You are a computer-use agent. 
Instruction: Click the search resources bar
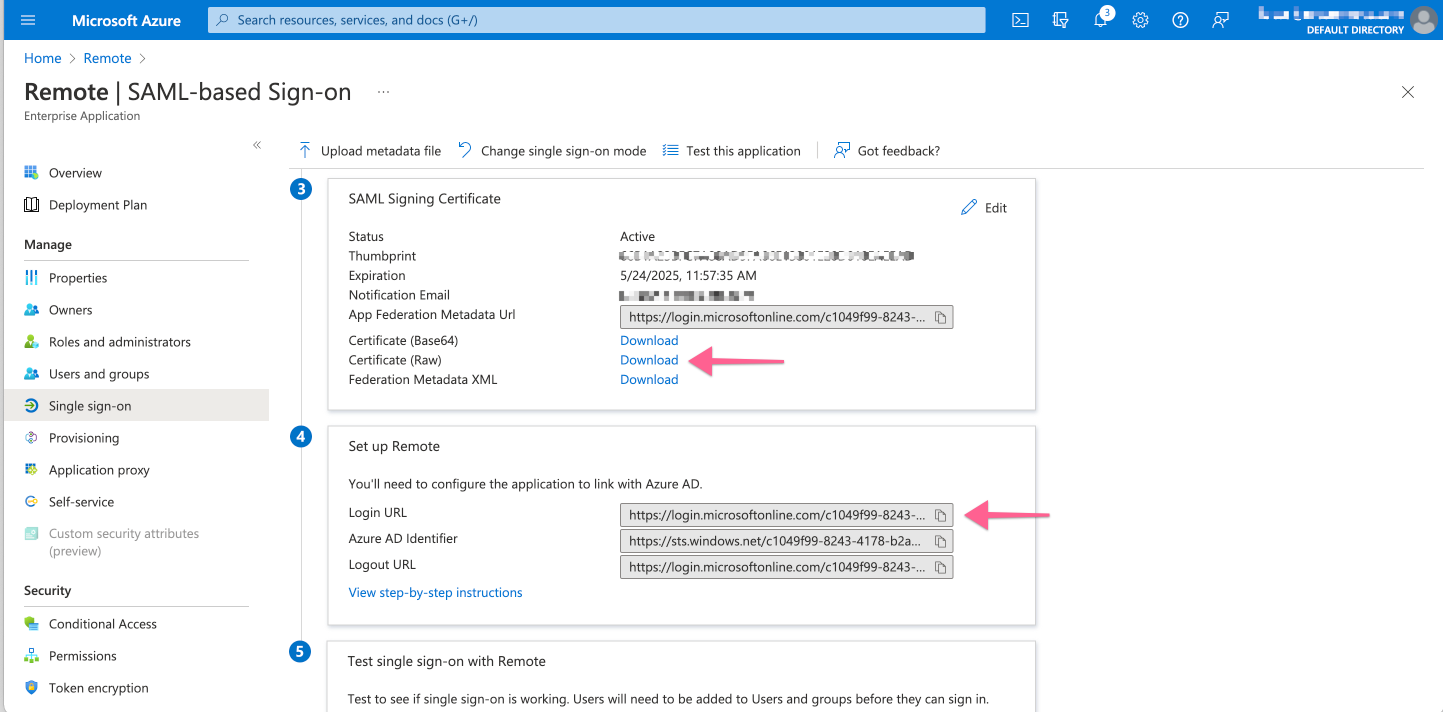coord(595,19)
